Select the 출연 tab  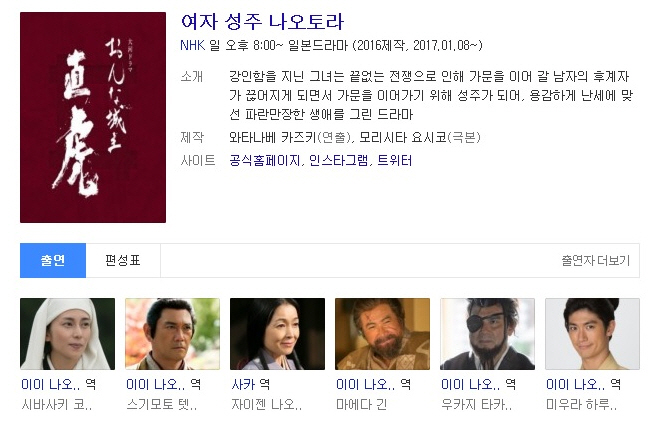[53, 260]
